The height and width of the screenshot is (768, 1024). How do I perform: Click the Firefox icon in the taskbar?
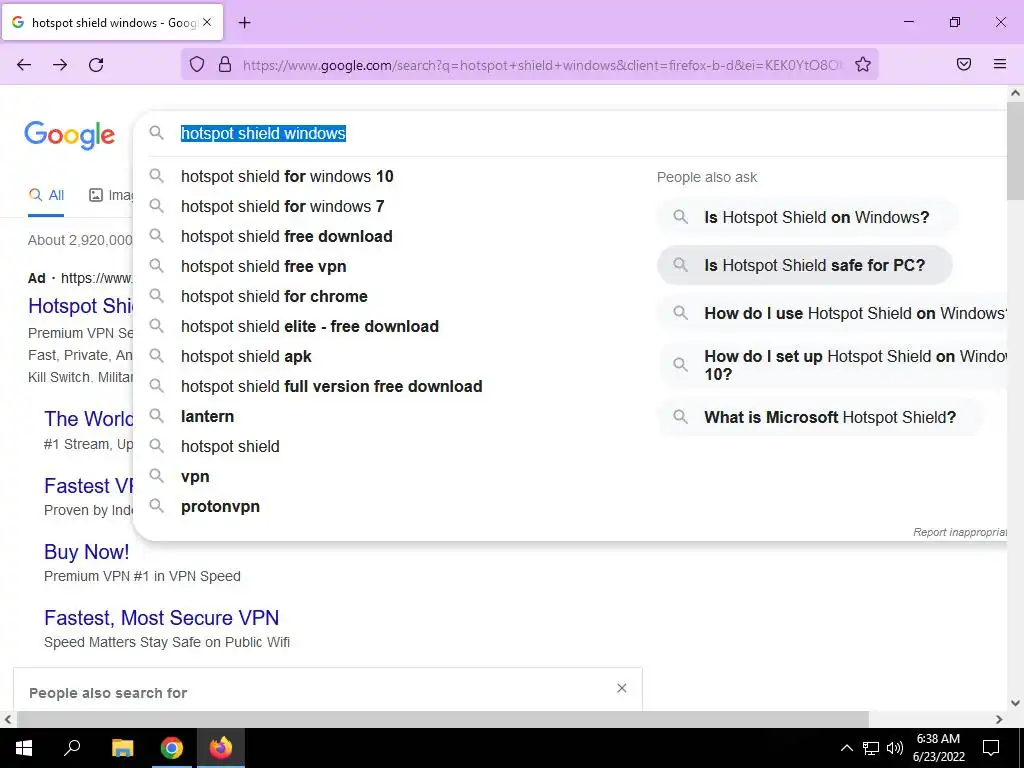tap(221, 748)
